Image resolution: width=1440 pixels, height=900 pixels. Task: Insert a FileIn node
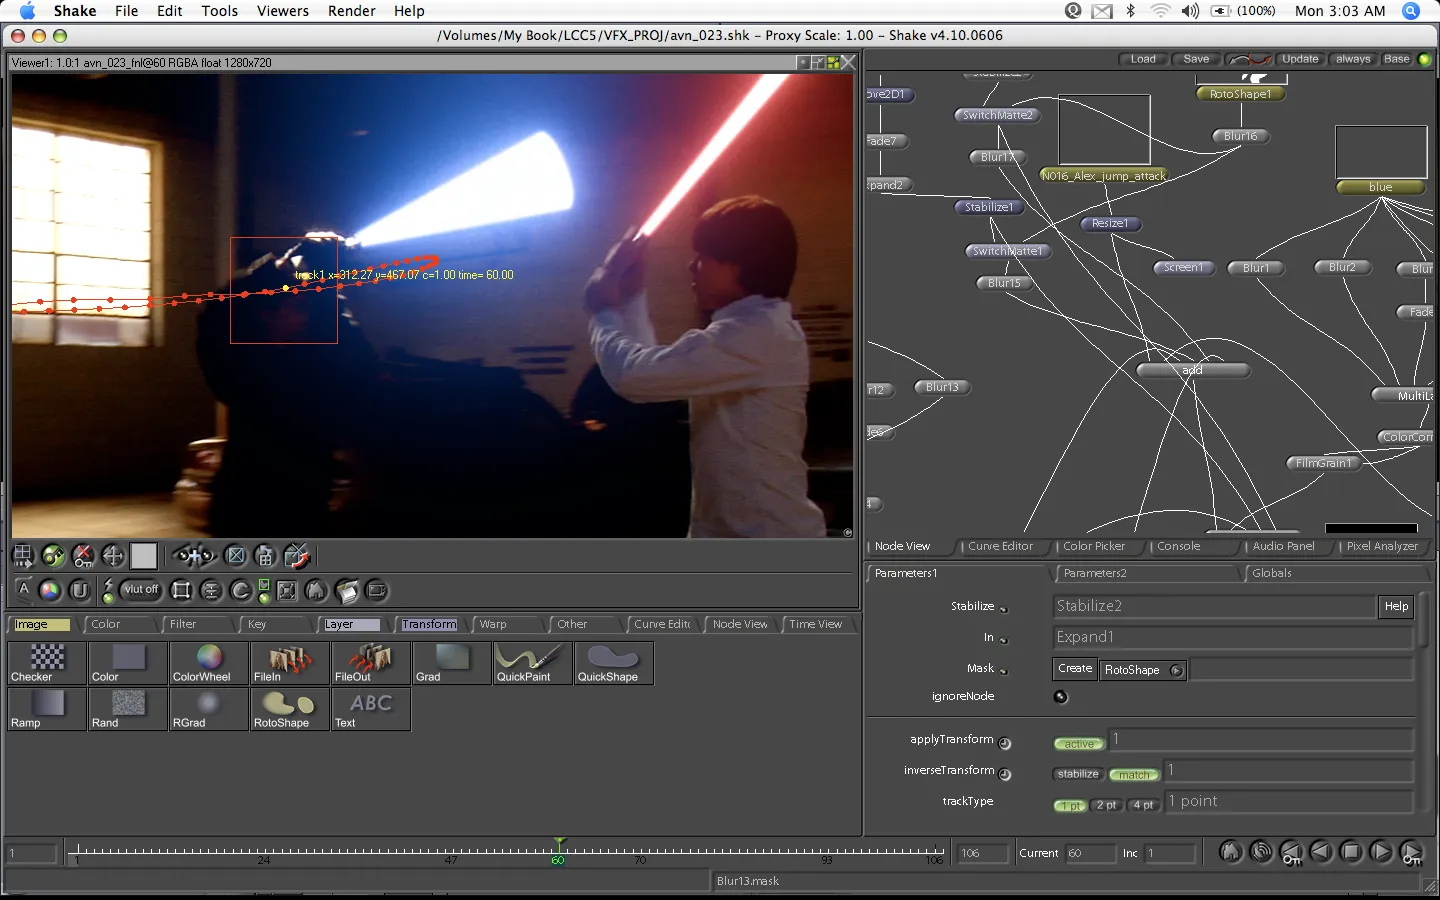point(289,662)
